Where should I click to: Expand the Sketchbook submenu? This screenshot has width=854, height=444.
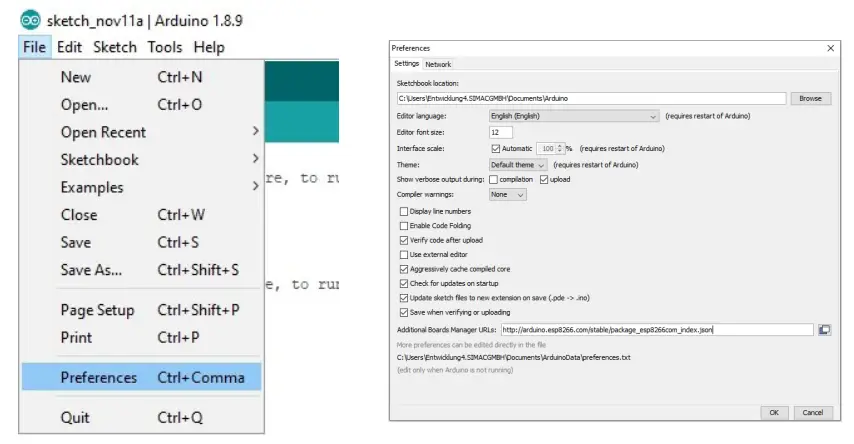142,160
